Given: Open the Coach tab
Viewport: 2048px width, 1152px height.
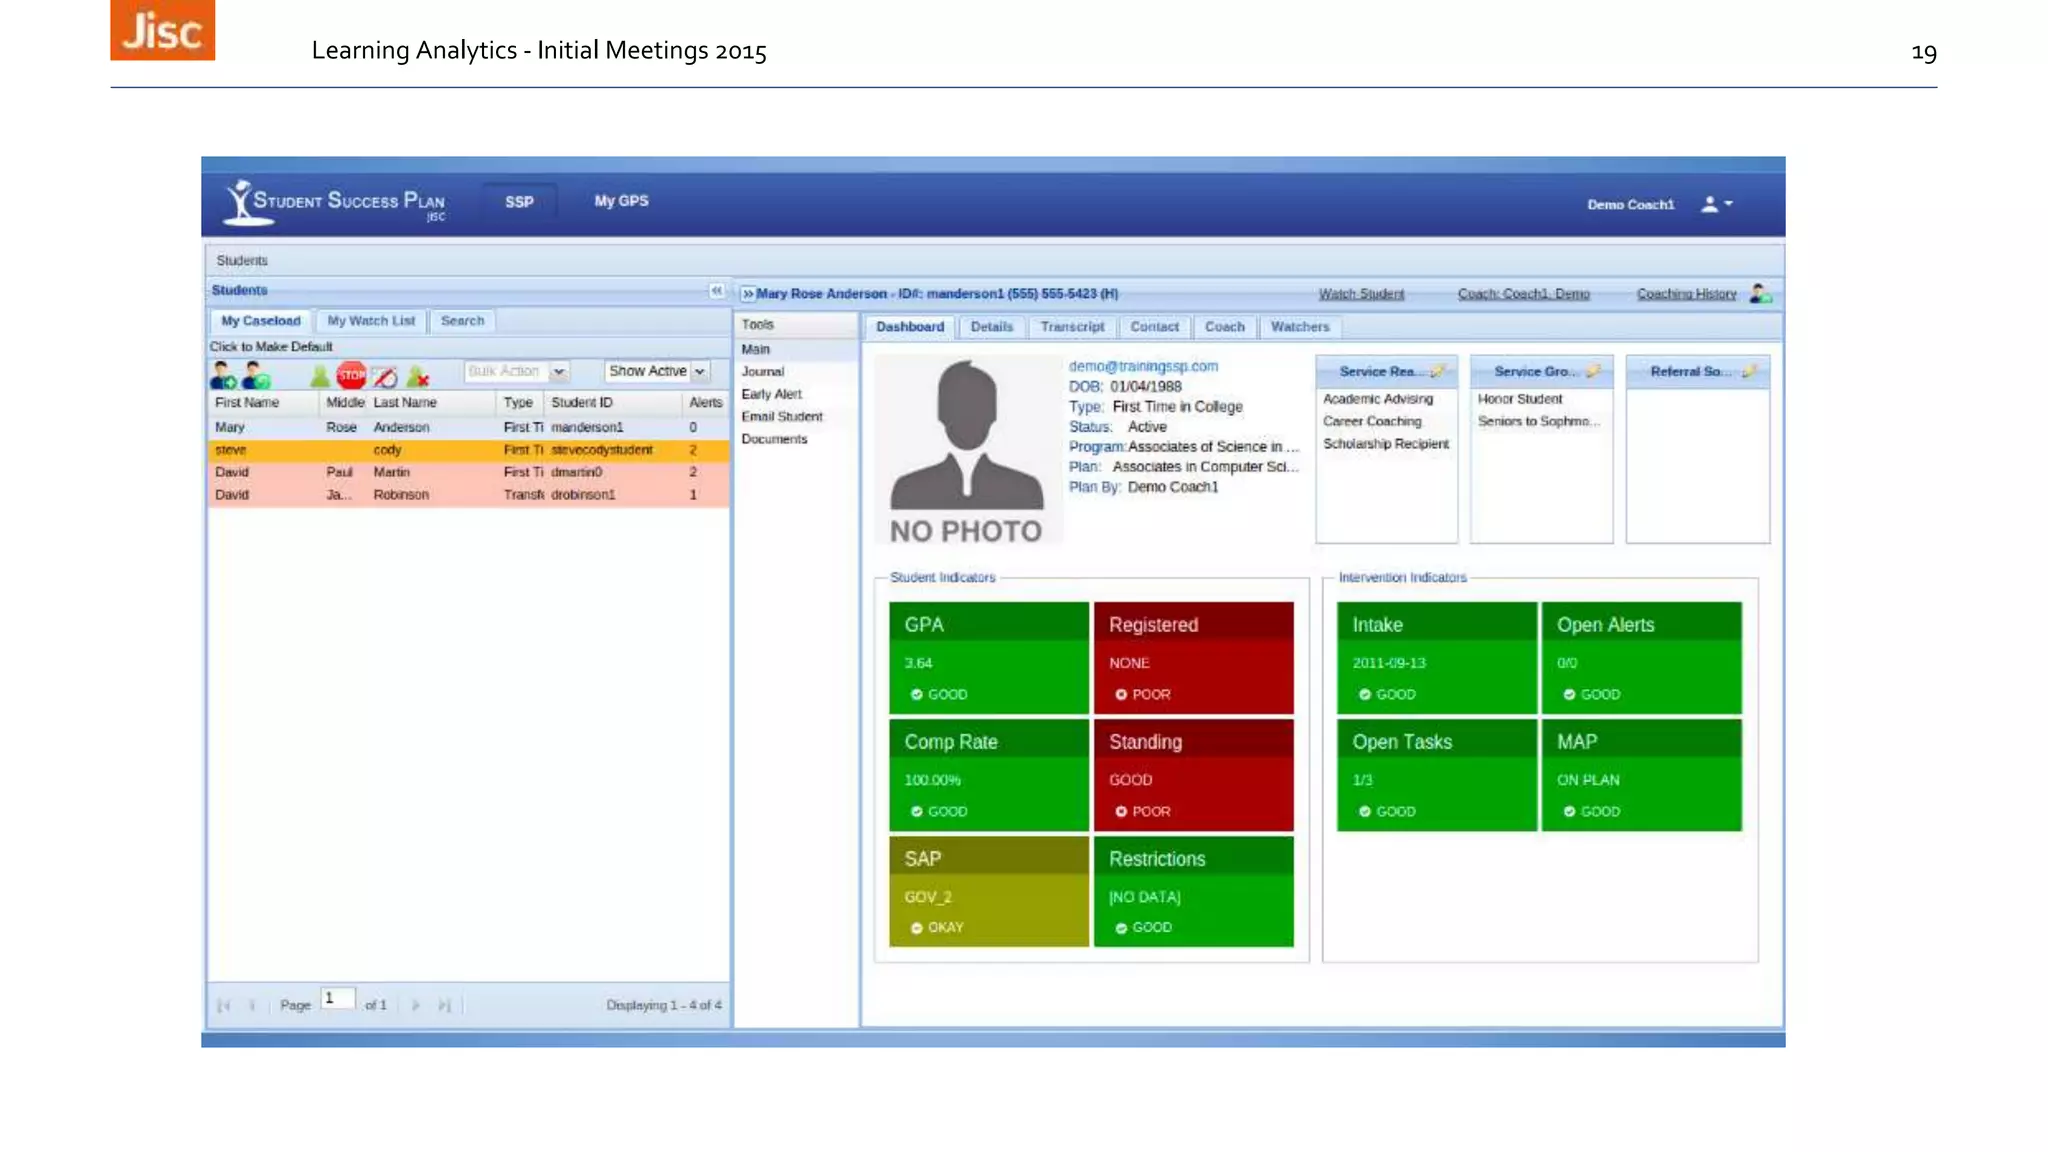Looking at the screenshot, I should [1224, 327].
